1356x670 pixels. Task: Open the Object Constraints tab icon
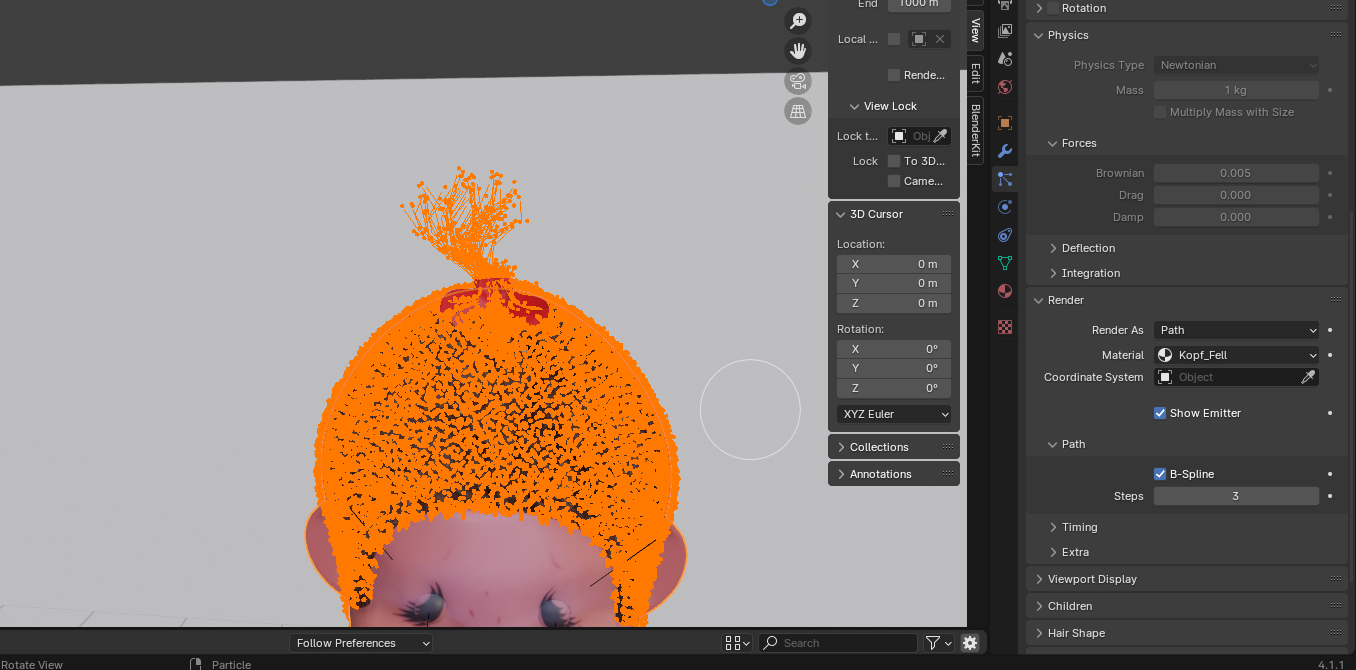tap(1005, 235)
